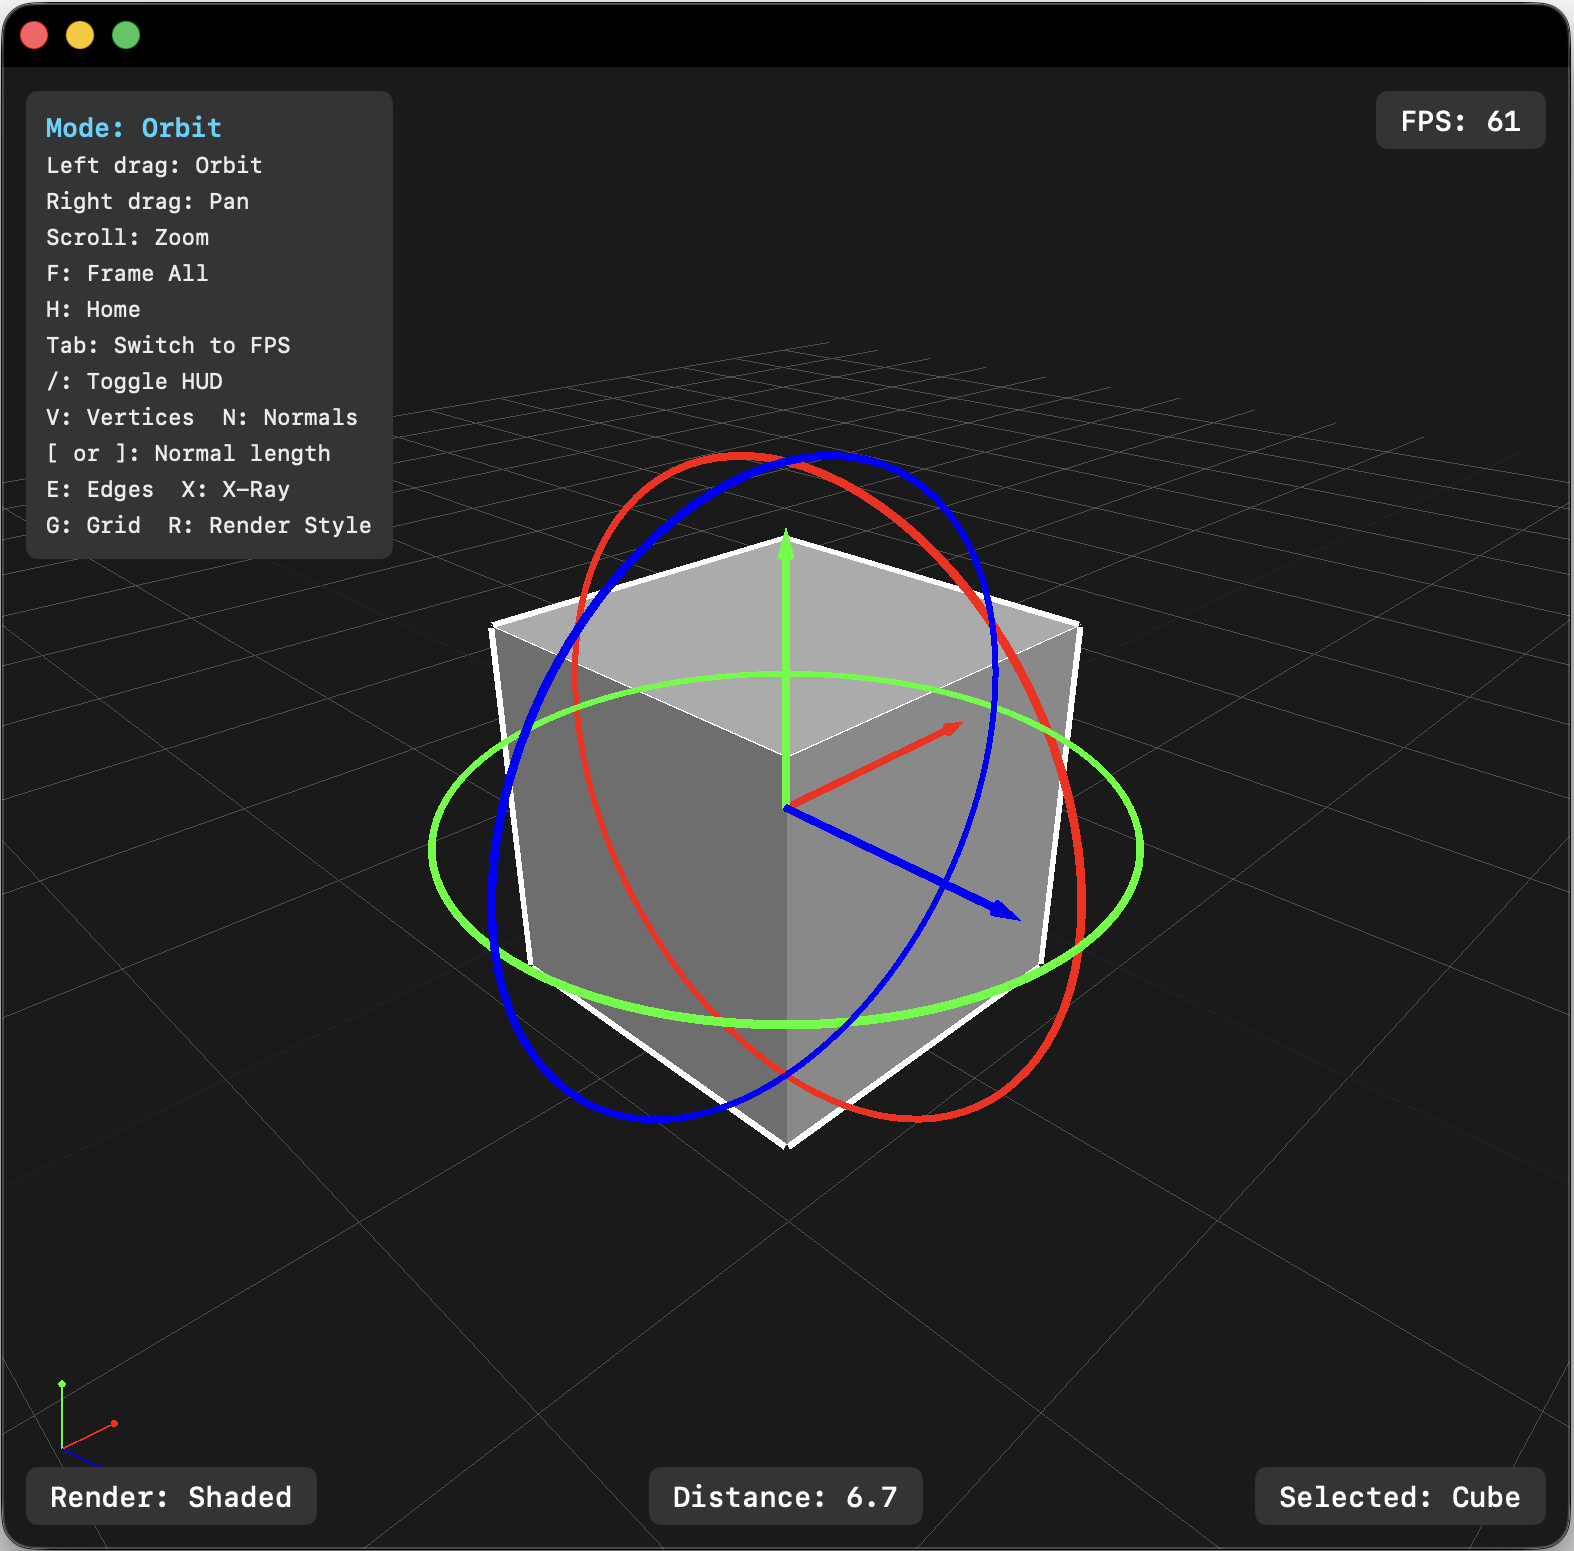This screenshot has height=1551, width=1574.
Task: Click the "/: Toggle HUD" line
Action: point(134,381)
